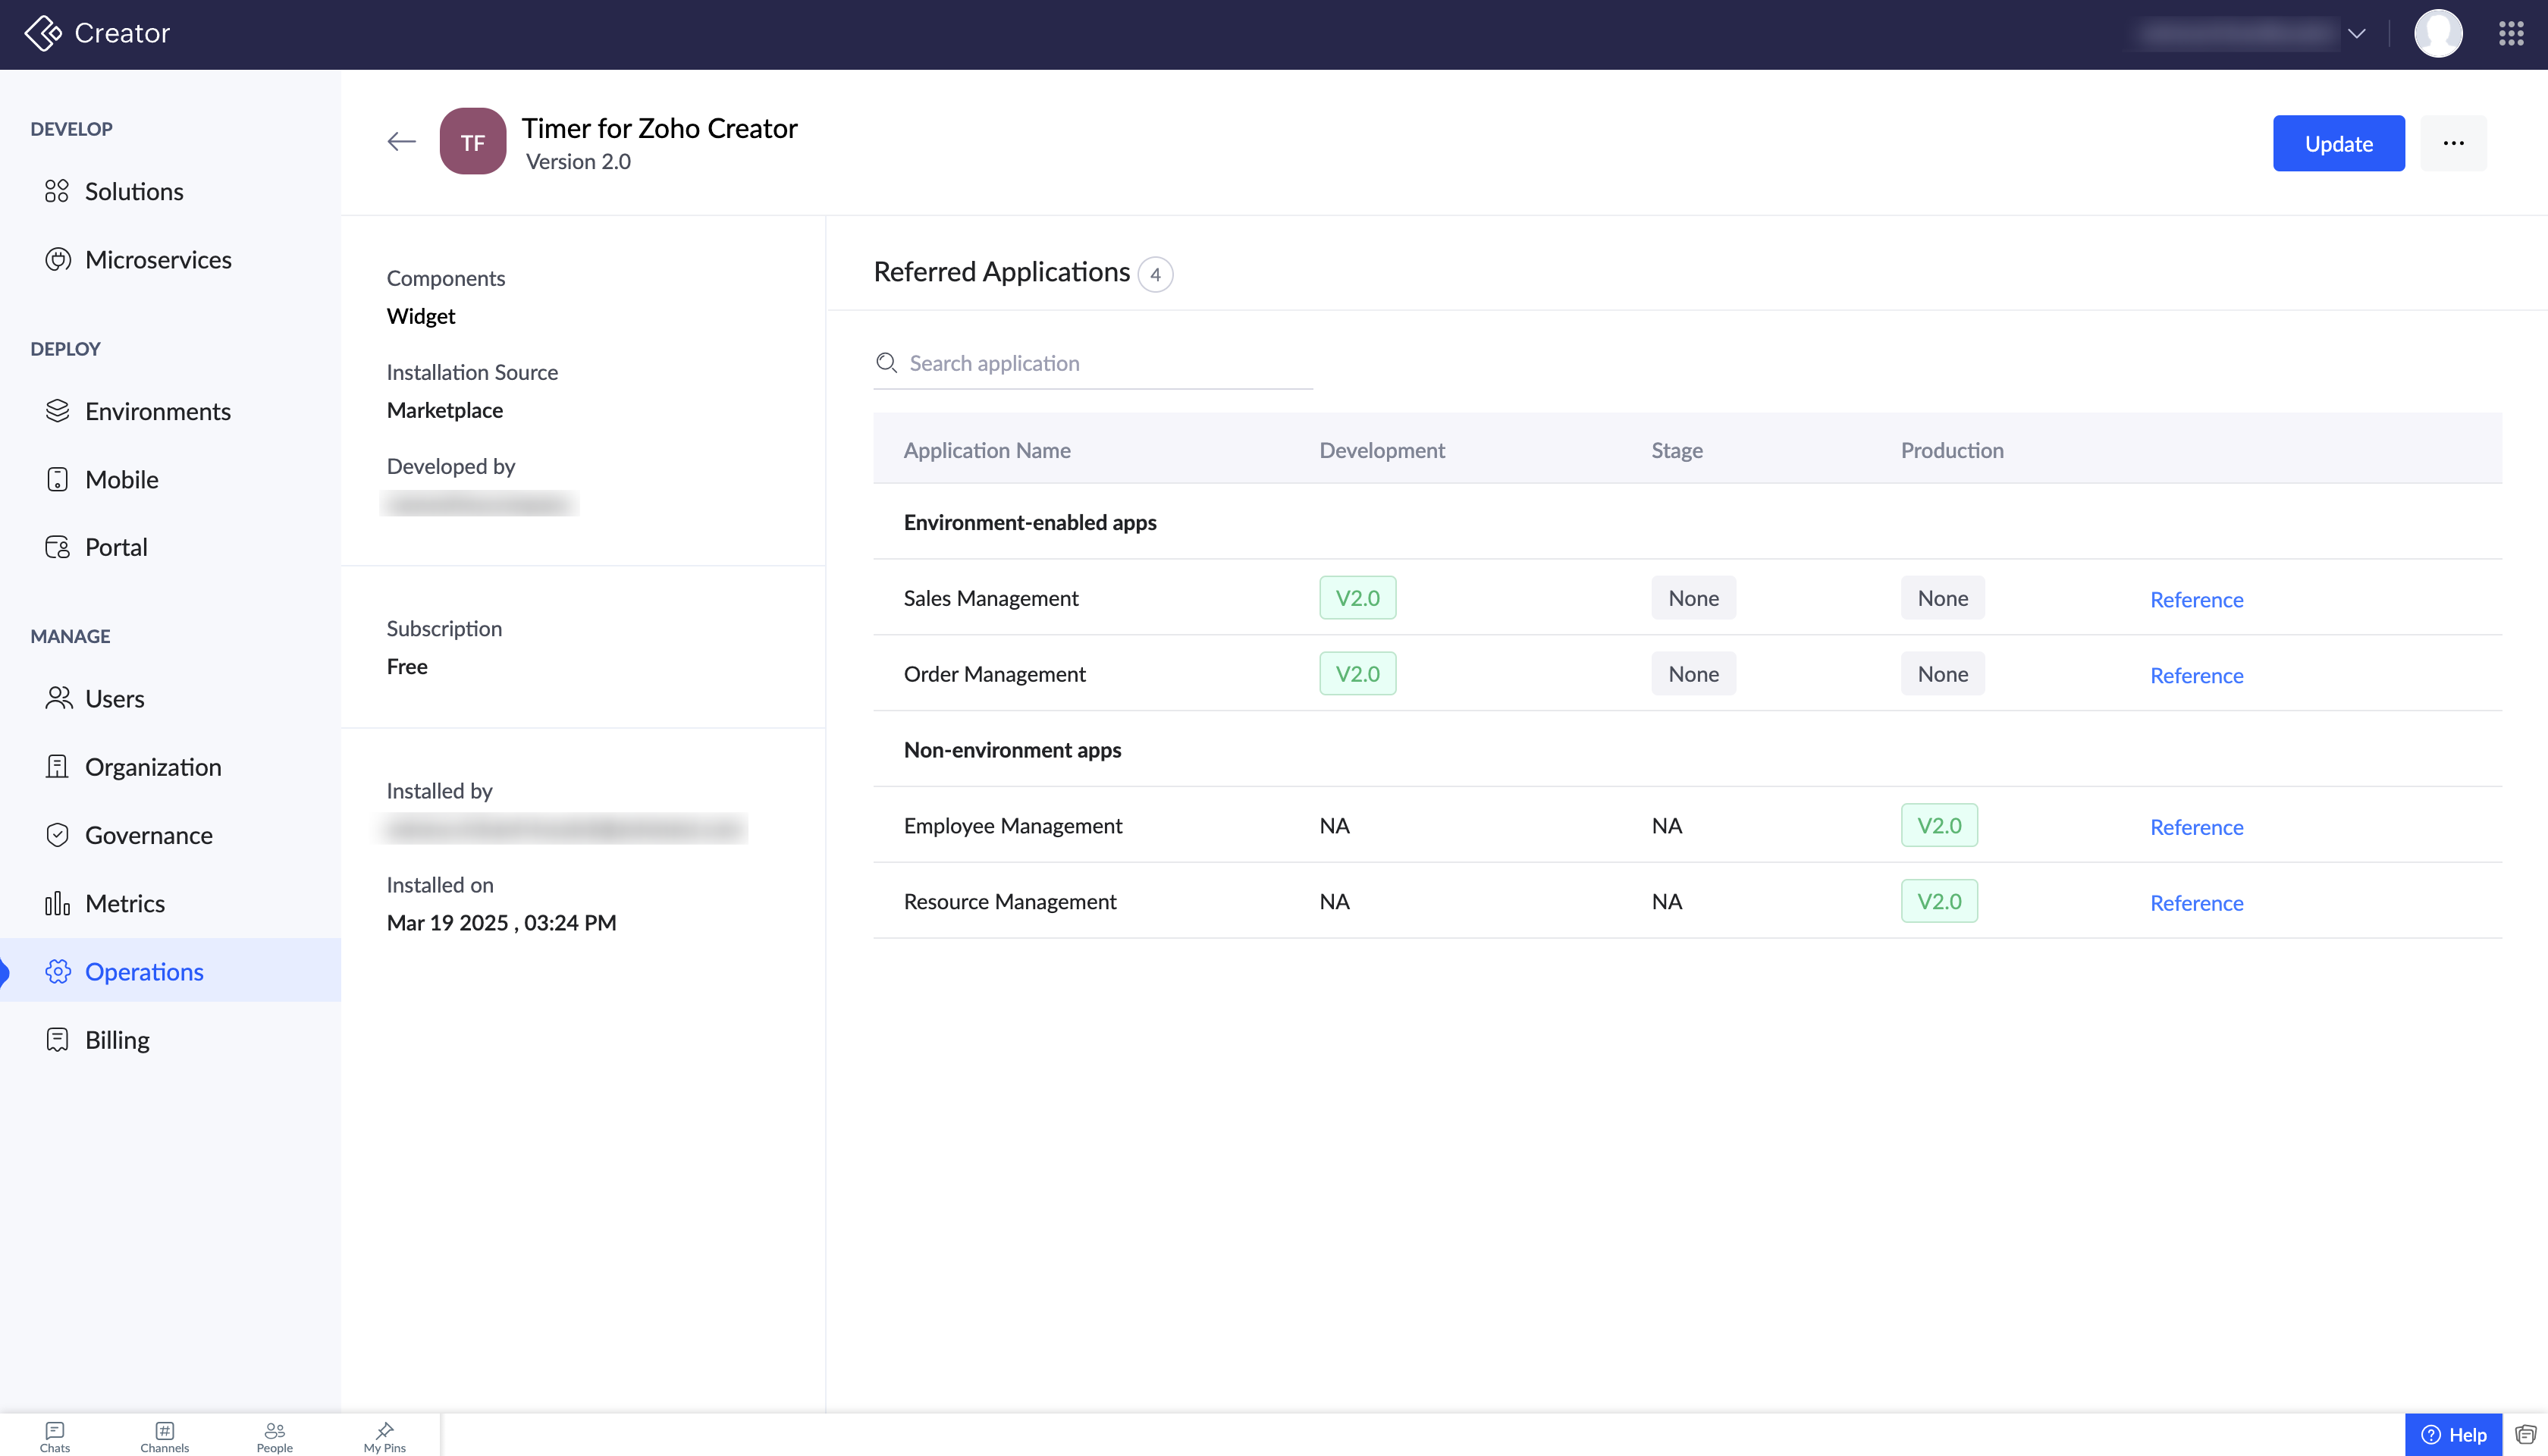Viewport: 2548px width, 1456px height.
Task: Click the search magnifier icon
Action: point(886,363)
